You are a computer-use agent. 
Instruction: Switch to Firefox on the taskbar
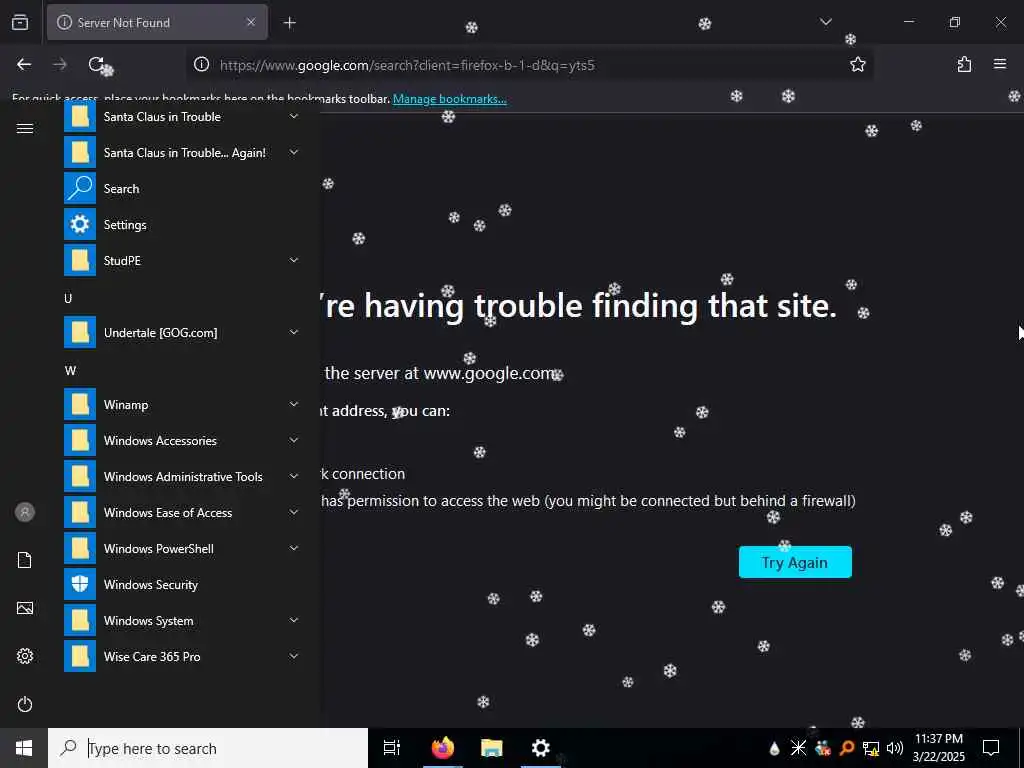(442, 748)
